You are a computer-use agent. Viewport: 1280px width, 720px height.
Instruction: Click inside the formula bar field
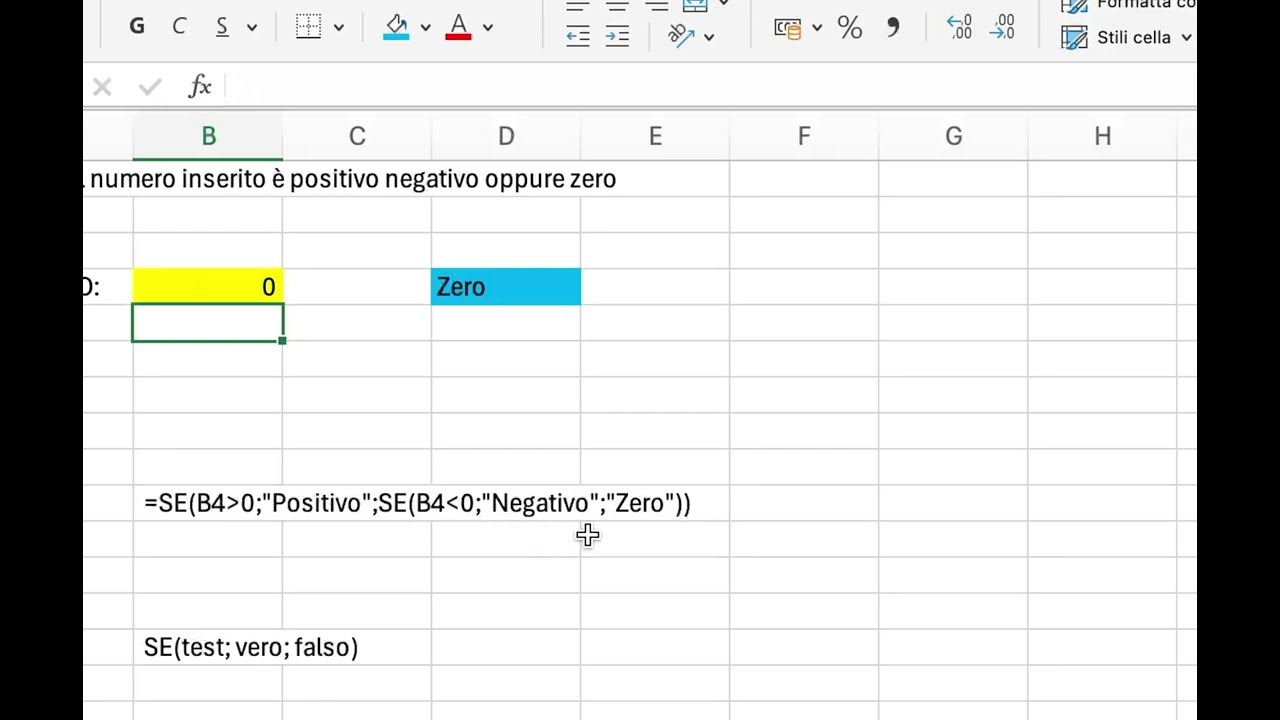710,87
